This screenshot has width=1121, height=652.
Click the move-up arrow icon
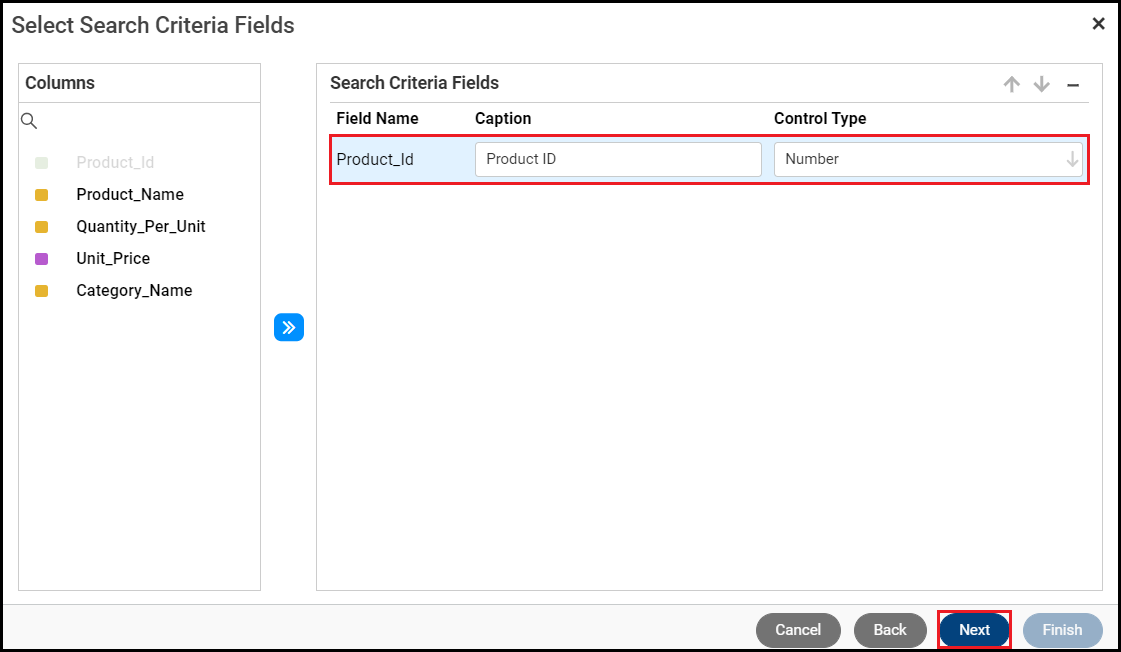pyautogui.click(x=1011, y=85)
